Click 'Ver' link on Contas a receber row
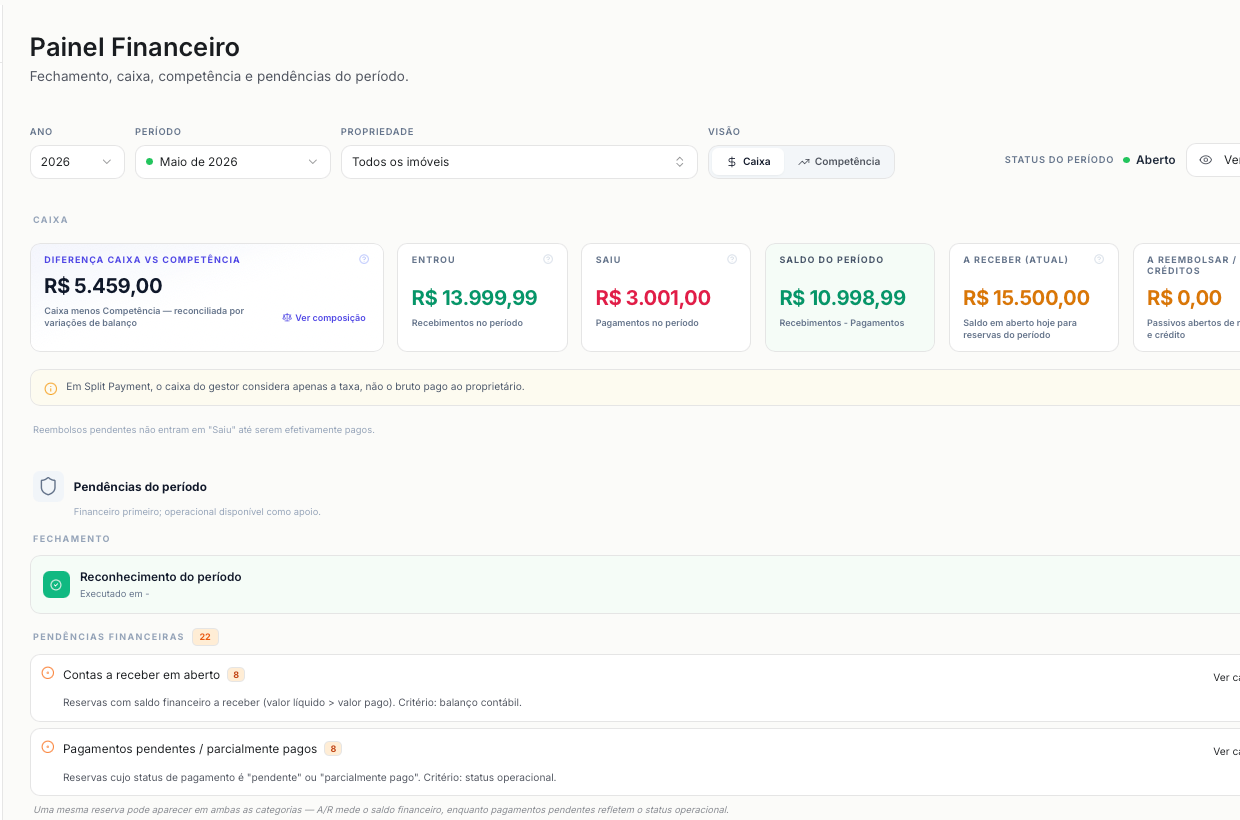 click(x=1226, y=678)
